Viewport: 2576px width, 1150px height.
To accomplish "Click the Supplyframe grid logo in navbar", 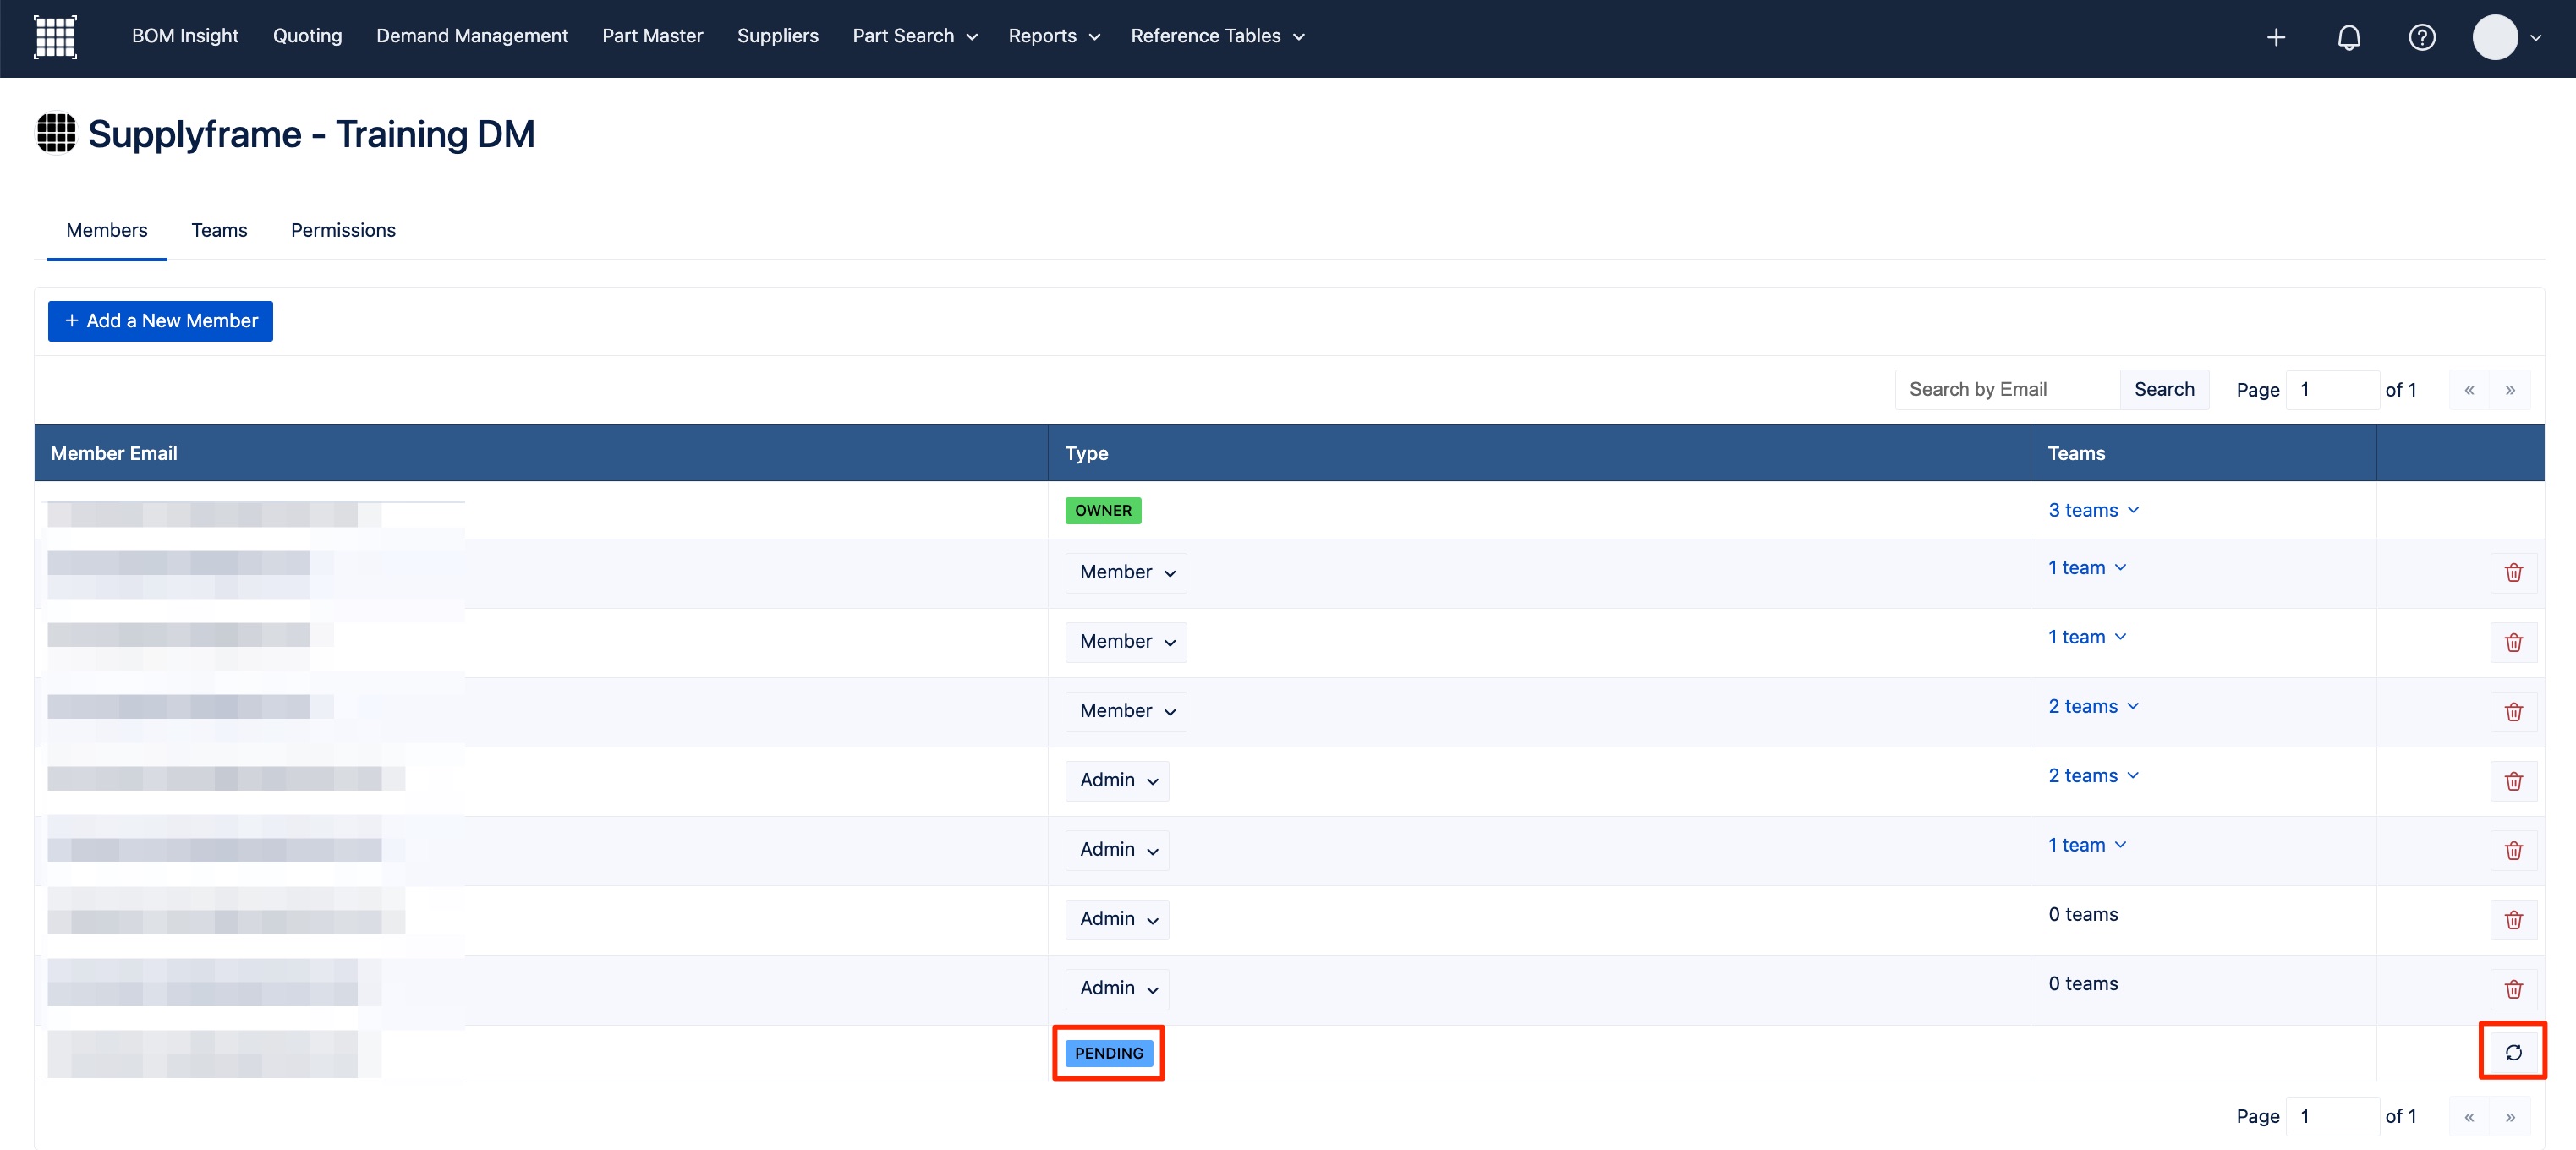I will 55,37.
